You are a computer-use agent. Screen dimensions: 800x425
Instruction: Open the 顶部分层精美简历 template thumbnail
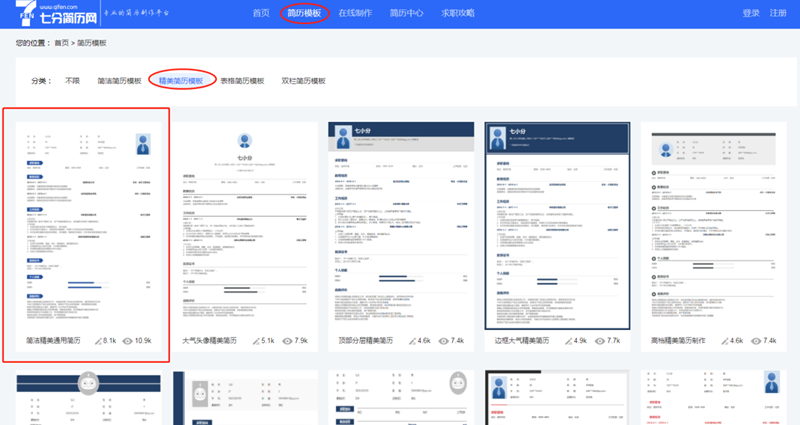pos(401,226)
